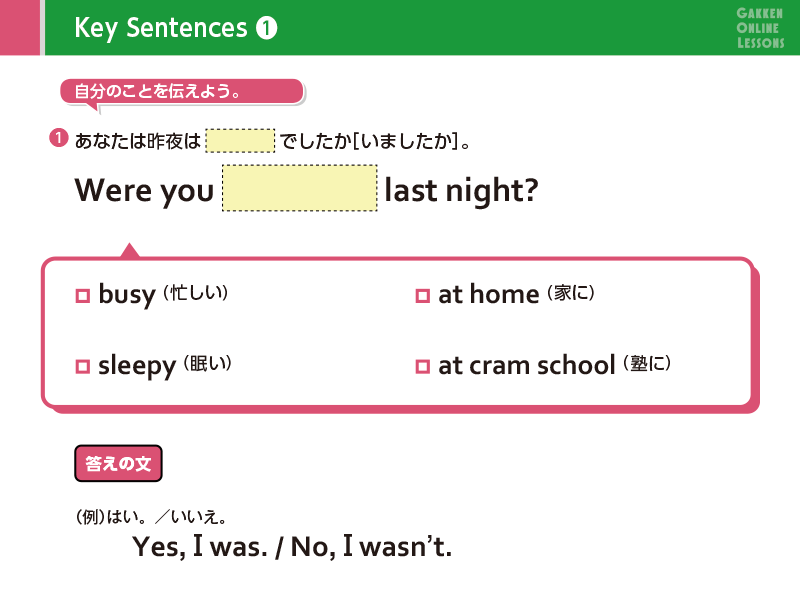Tick the sleepy checkbox
800x600 pixels.
pos(83,367)
